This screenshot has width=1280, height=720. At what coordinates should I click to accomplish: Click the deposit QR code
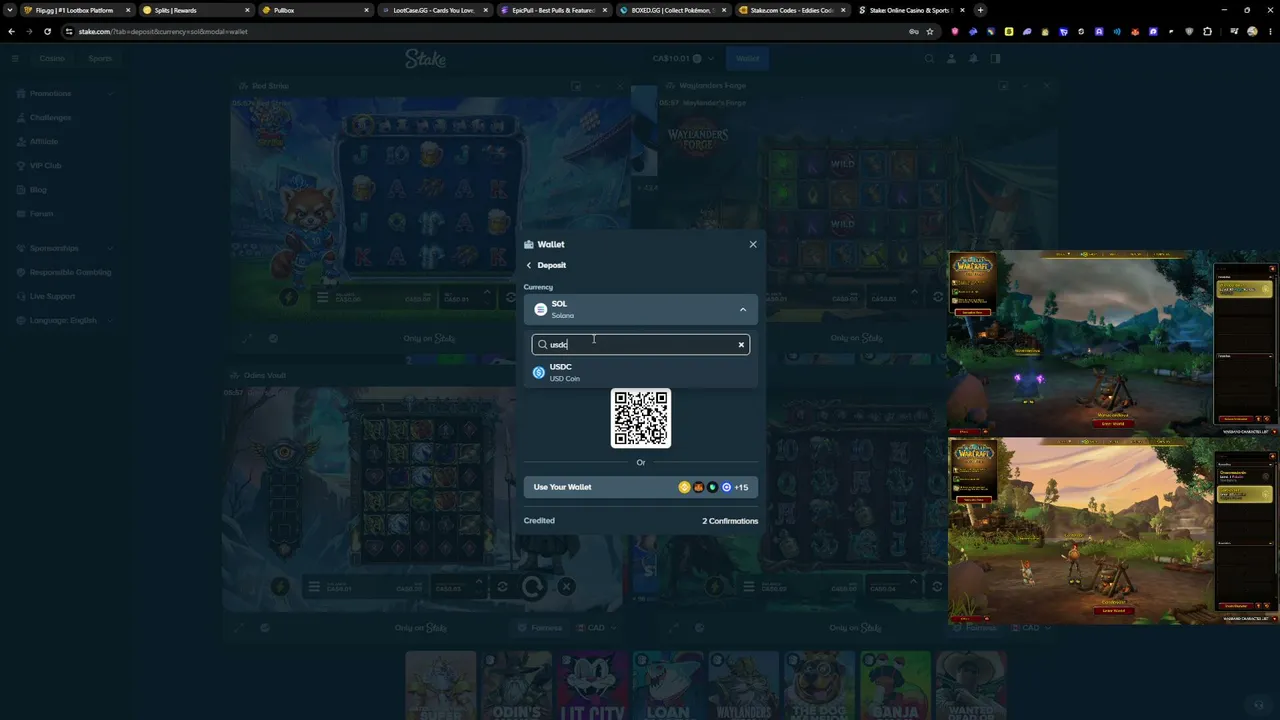click(641, 418)
